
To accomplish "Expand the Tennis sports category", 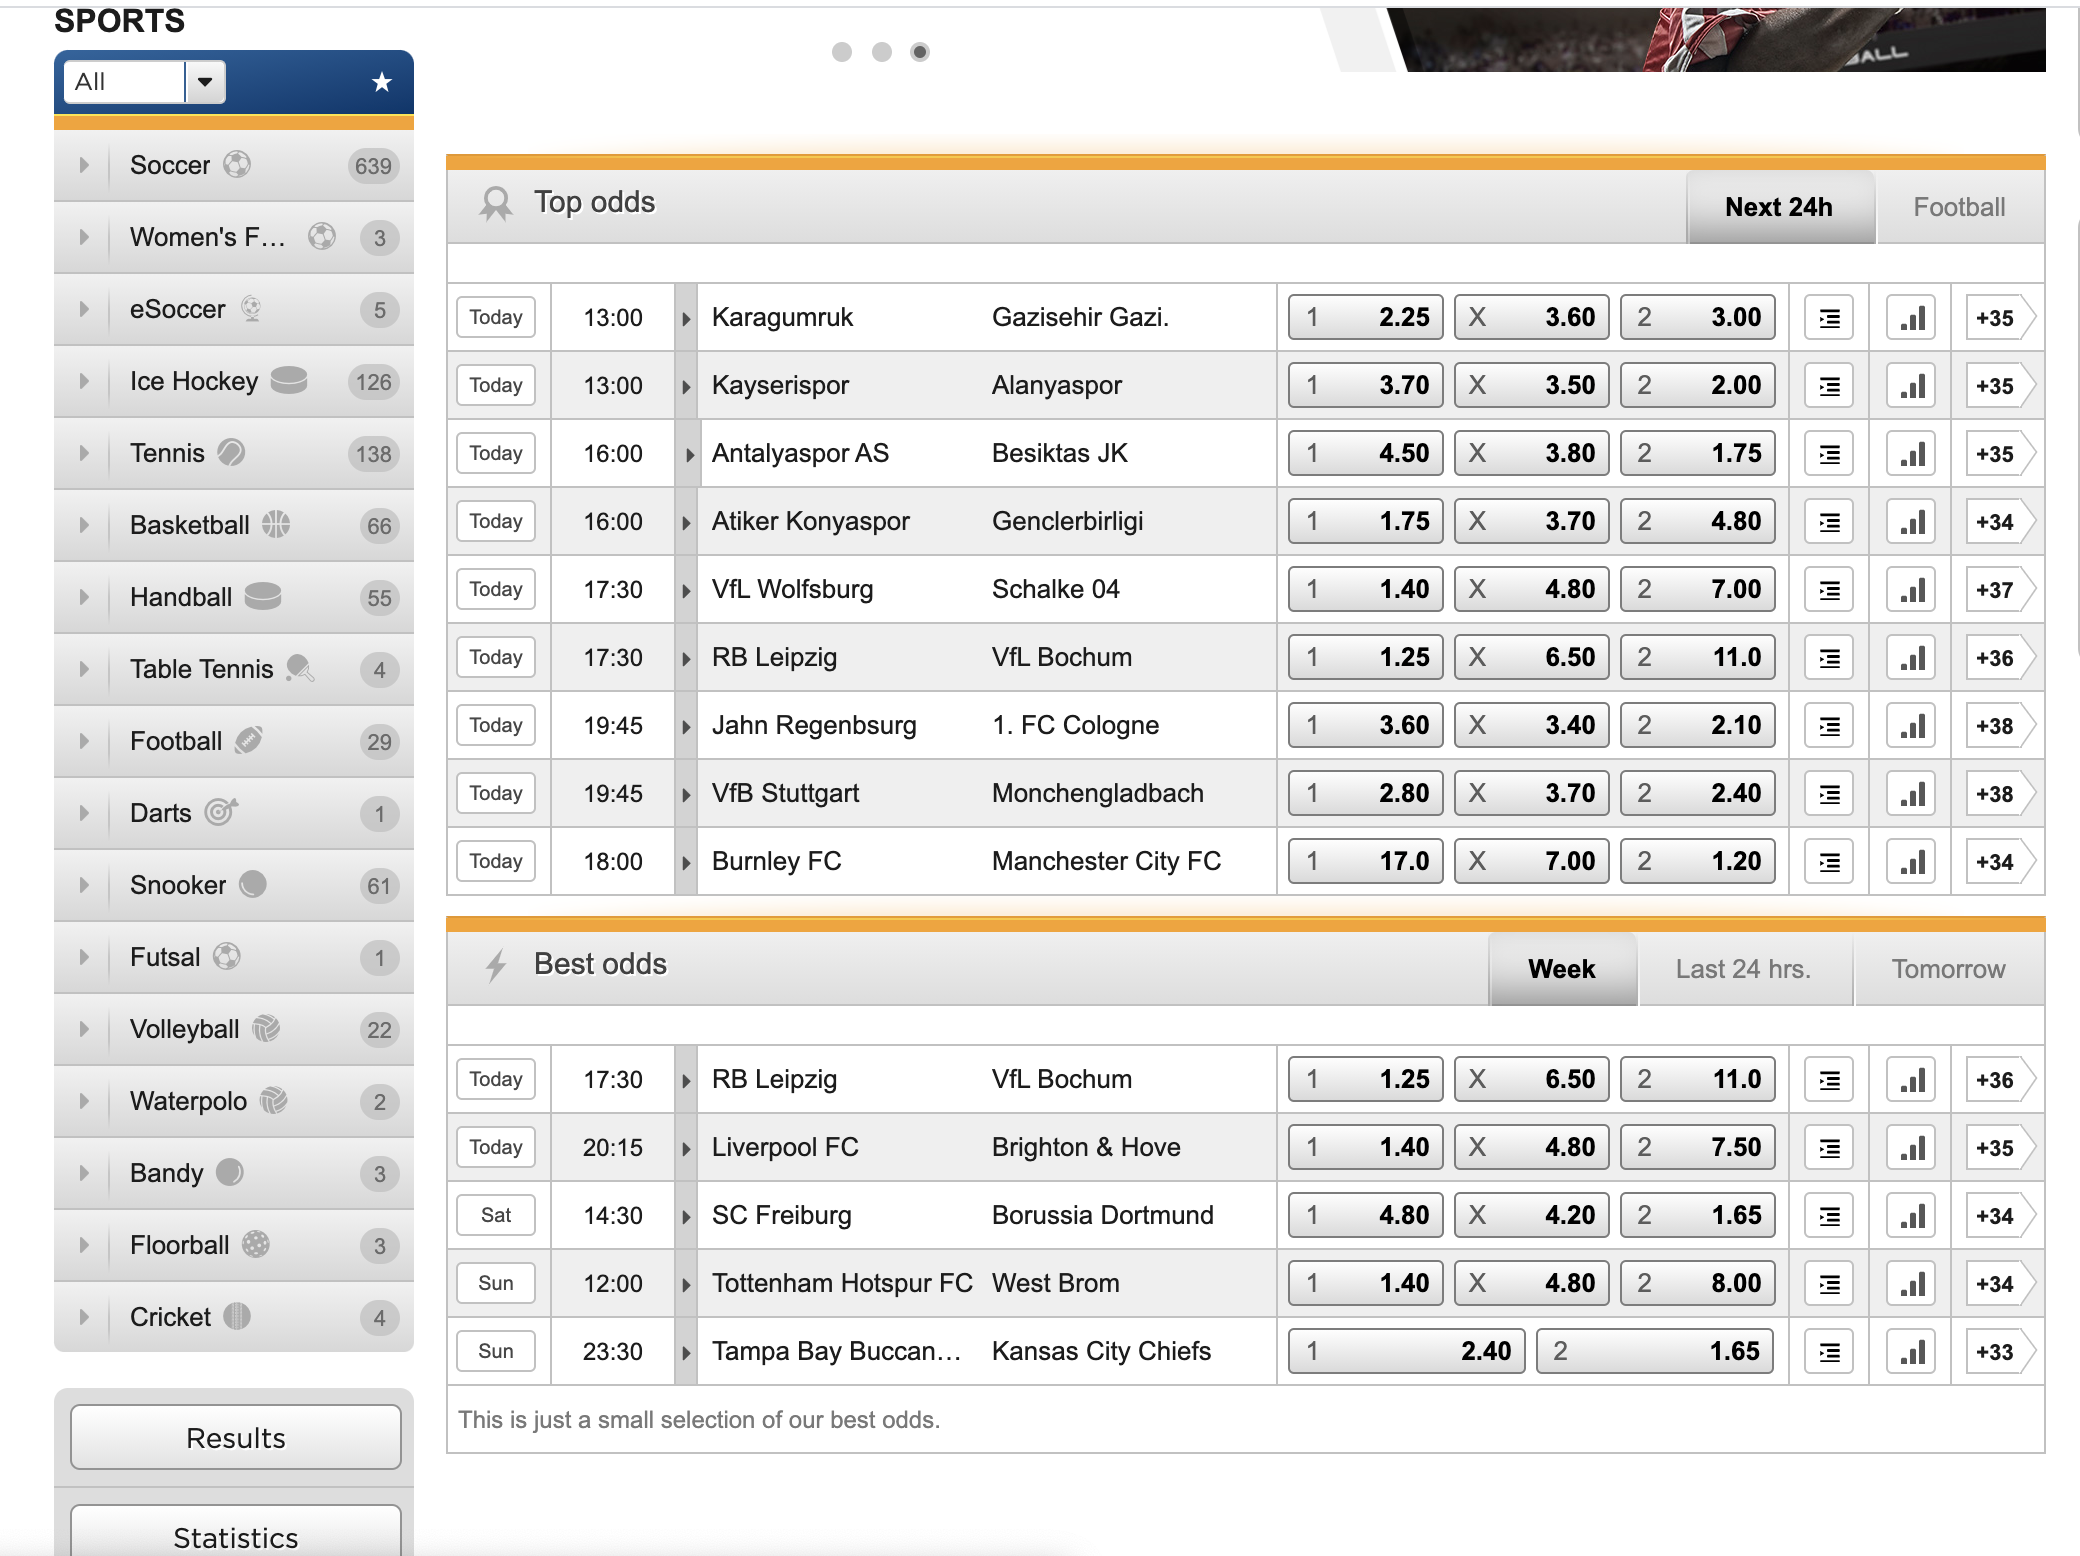I will pyautogui.click(x=85, y=453).
